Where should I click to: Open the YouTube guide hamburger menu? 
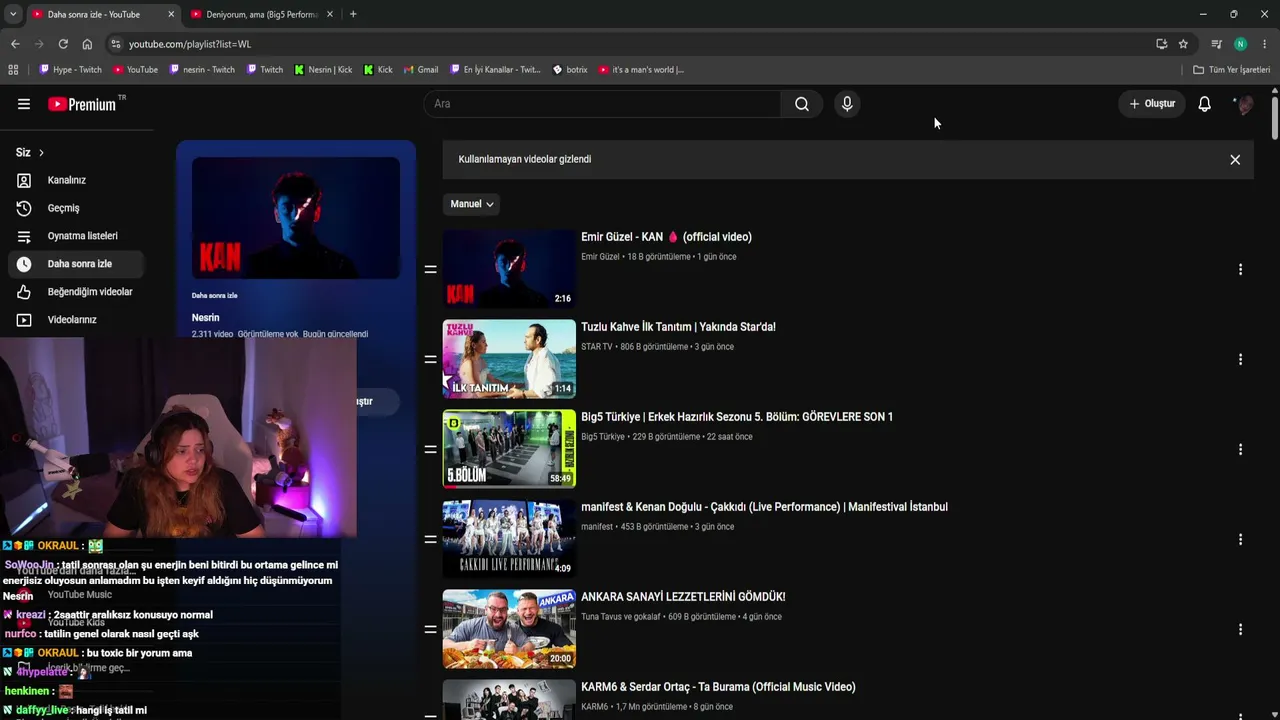point(24,104)
